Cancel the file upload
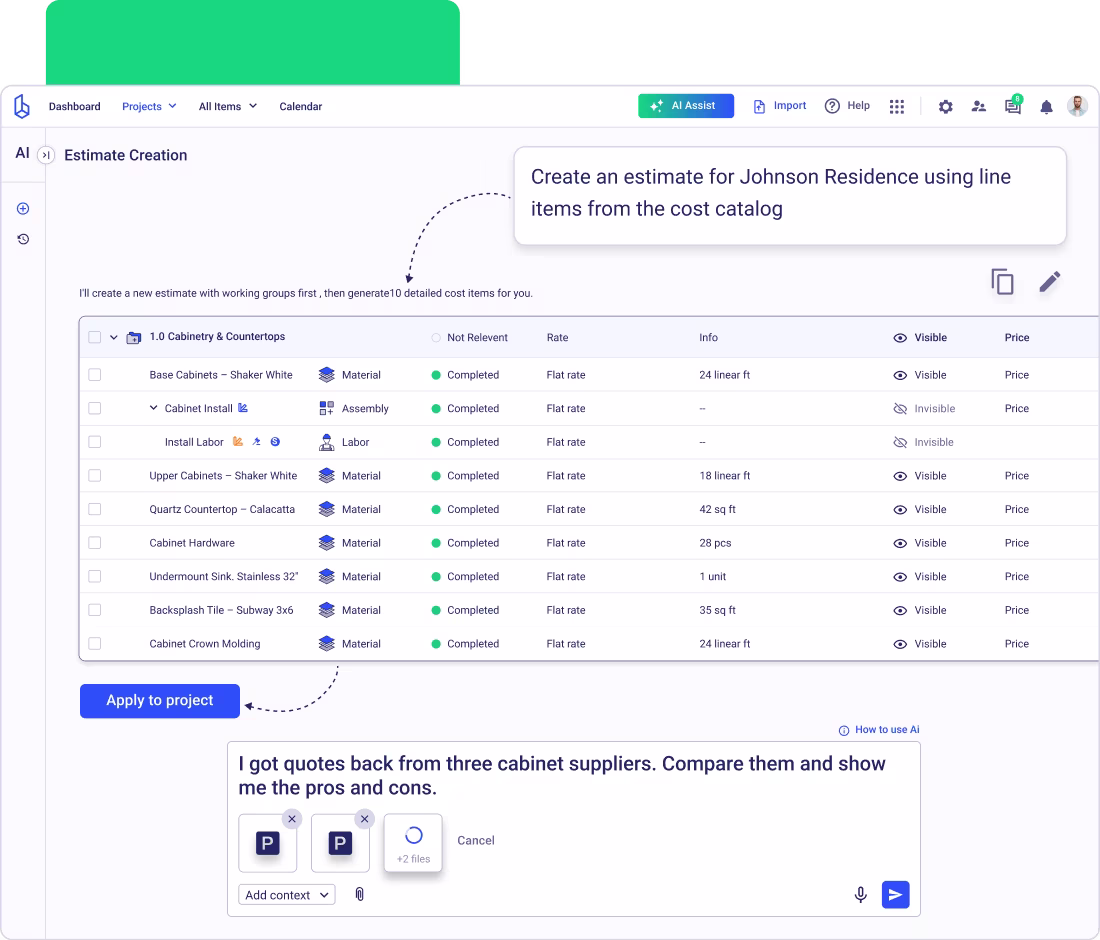1100x940 pixels. tap(476, 840)
